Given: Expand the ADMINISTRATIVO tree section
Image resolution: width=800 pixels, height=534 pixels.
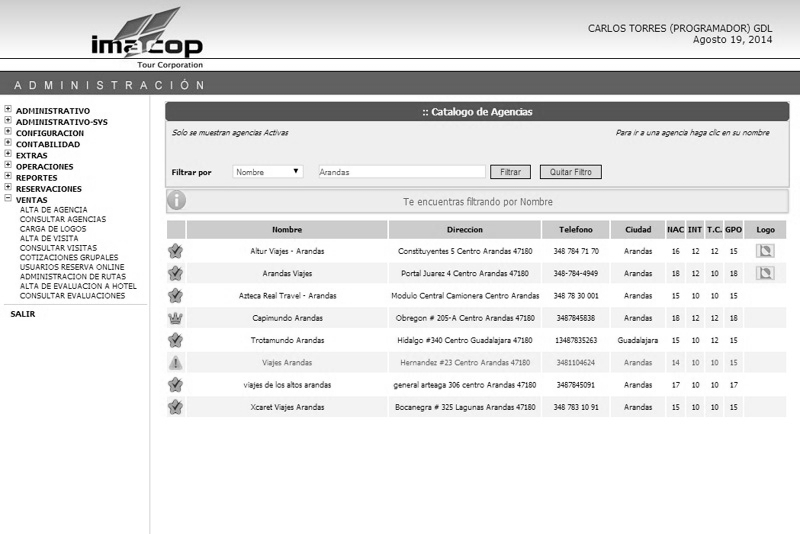Looking at the screenshot, I should (8, 110).
